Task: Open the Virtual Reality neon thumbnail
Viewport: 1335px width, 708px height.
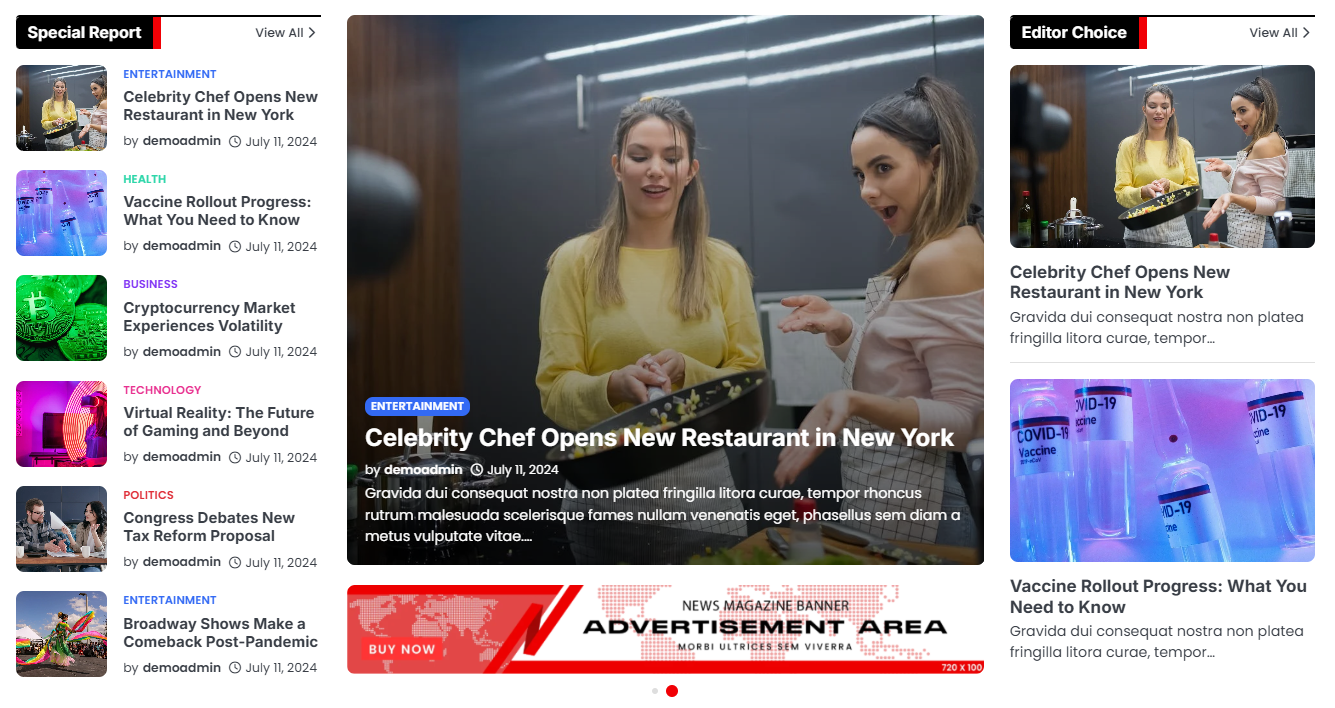Action: click(x=61, y=424)
